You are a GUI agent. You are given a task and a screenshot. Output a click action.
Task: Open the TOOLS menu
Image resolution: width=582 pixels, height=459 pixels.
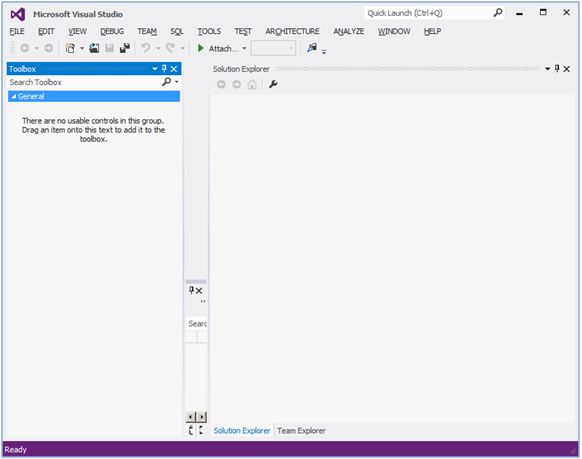[209, 32]
